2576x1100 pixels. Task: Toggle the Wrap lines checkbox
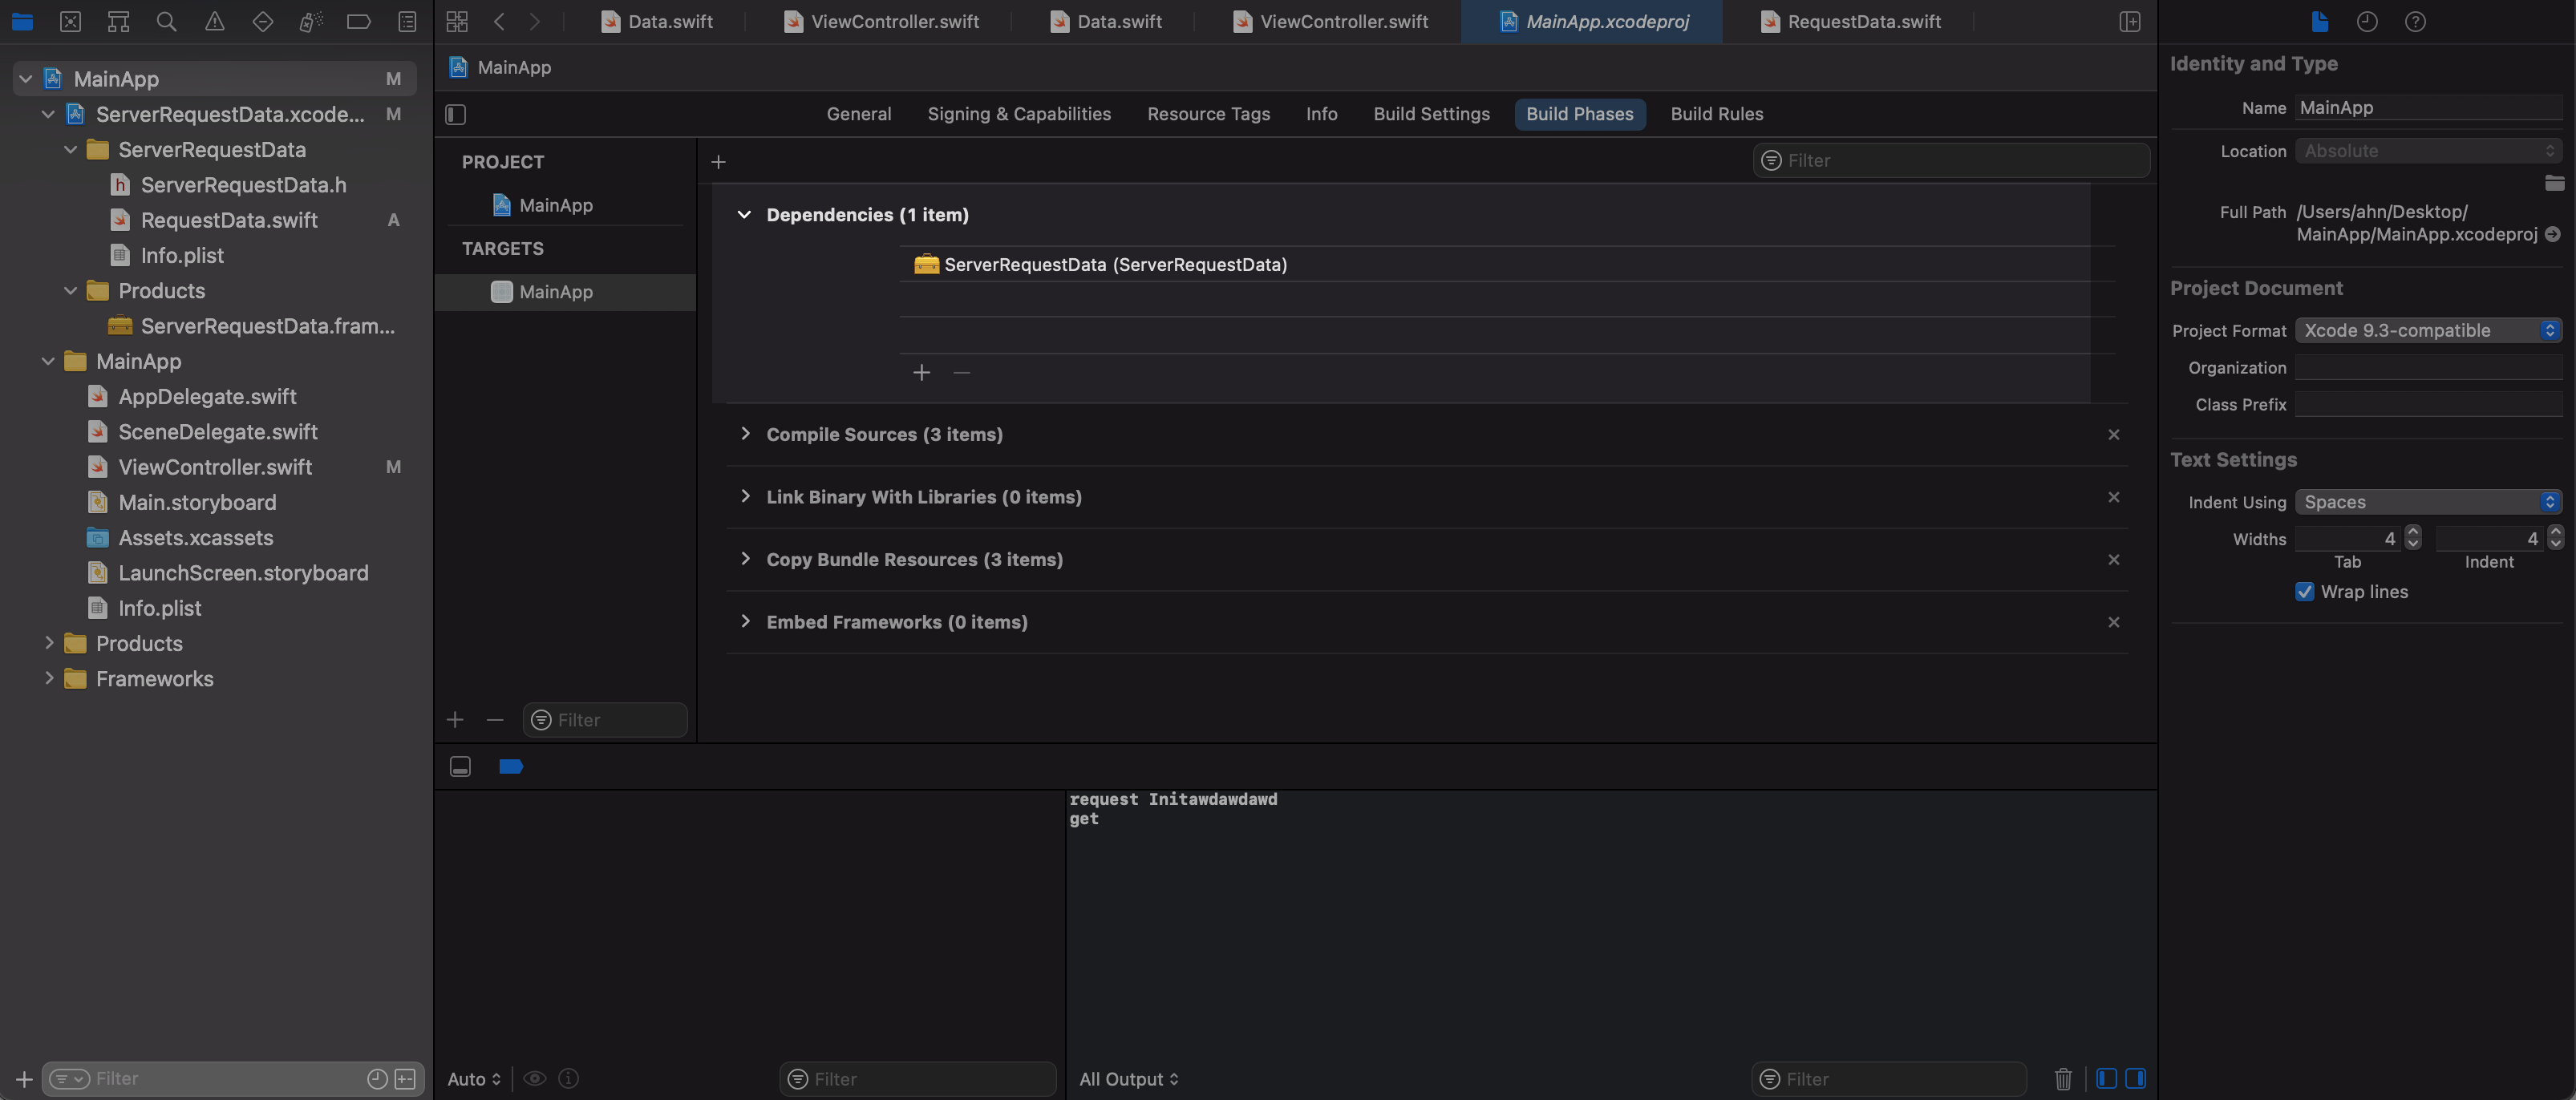(x=2304, y=592)
